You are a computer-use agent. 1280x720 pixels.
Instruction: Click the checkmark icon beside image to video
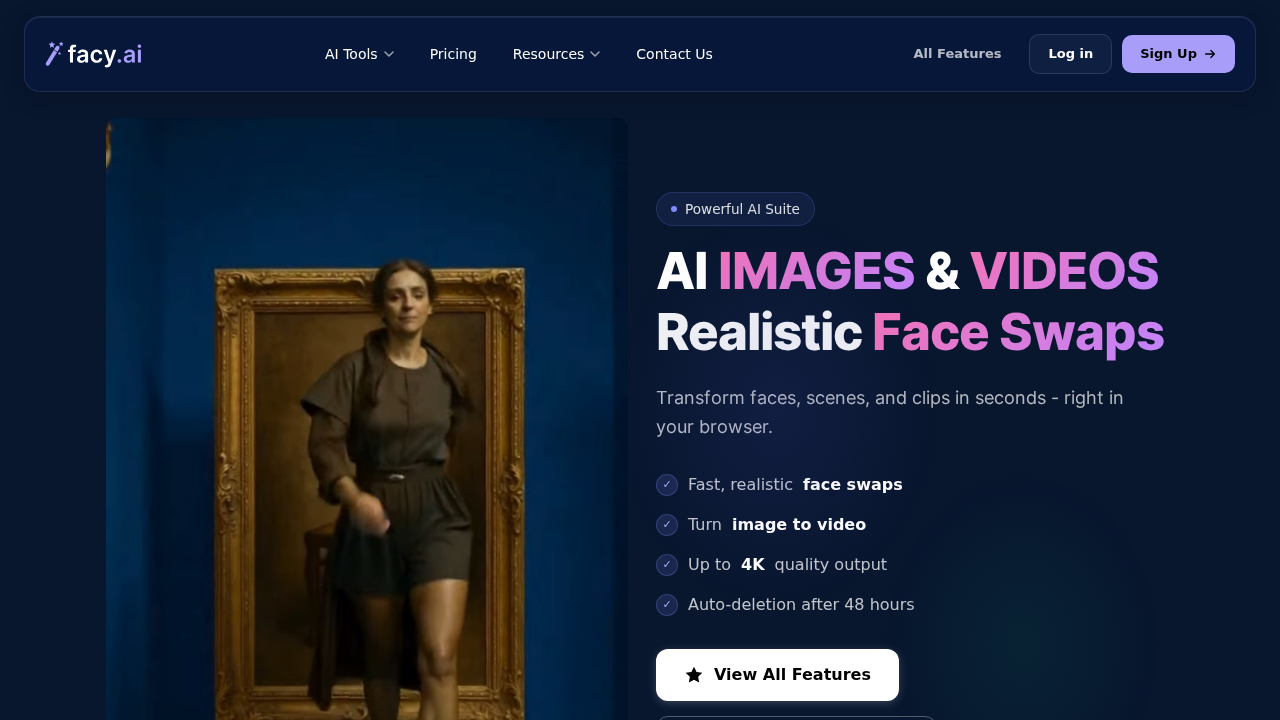click(667, 525)
